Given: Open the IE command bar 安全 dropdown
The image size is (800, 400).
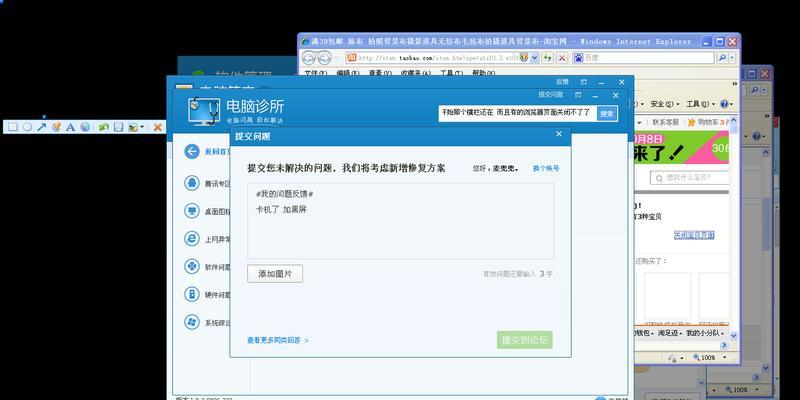Looking at the screenshot, I should [x=664, y=104].
